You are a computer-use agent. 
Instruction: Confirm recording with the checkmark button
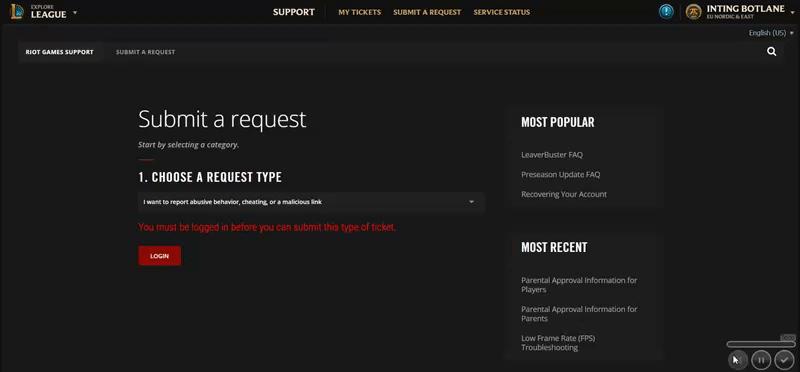tap(784, 360)
